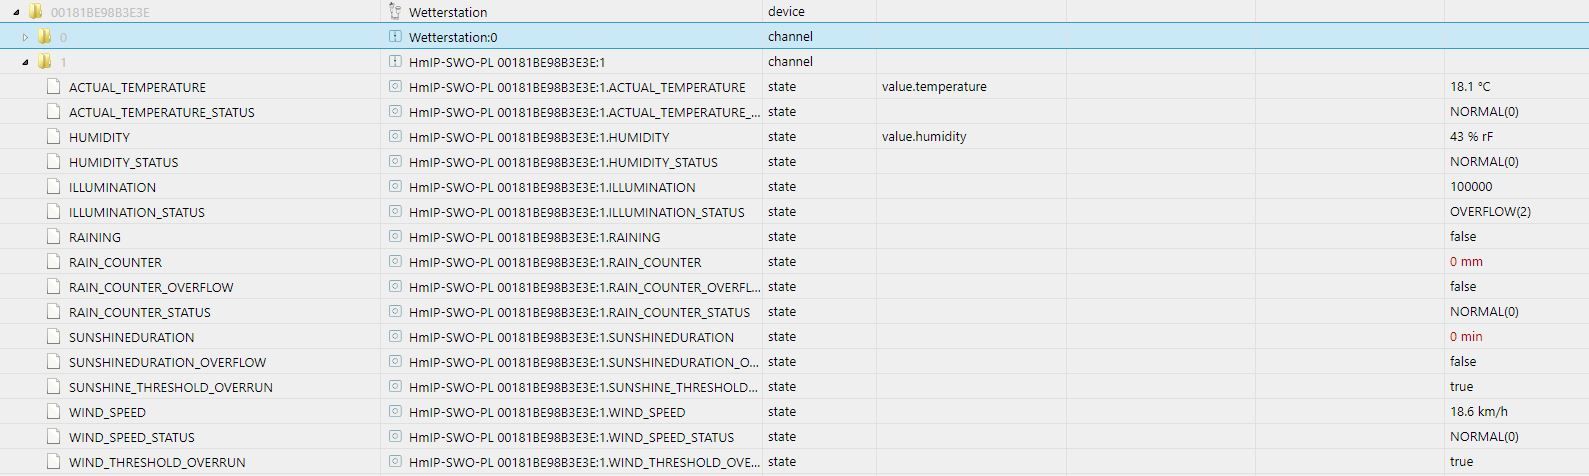This screenshot has width=1589, height=476.
Task: Click the state icon beside 1.ACTUAL_TEMPERATURE name
Action: click(394, 87)
